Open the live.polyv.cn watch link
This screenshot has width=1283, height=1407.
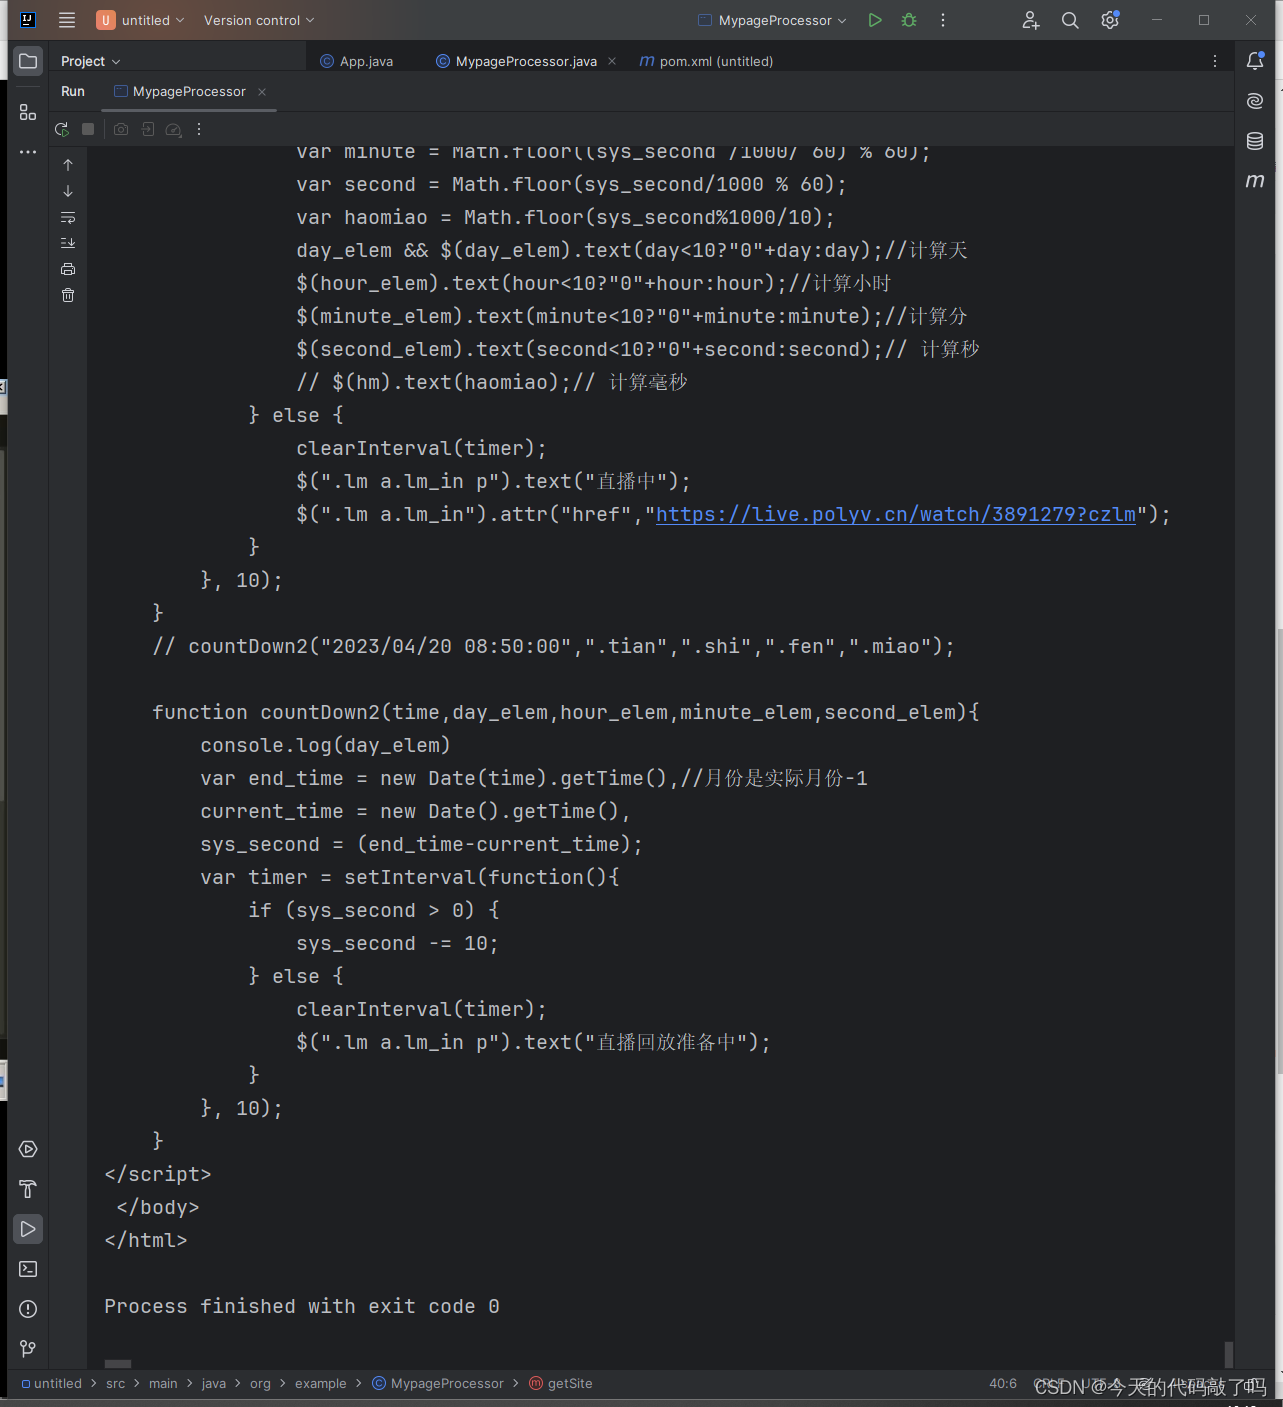(x=896, y=514)
